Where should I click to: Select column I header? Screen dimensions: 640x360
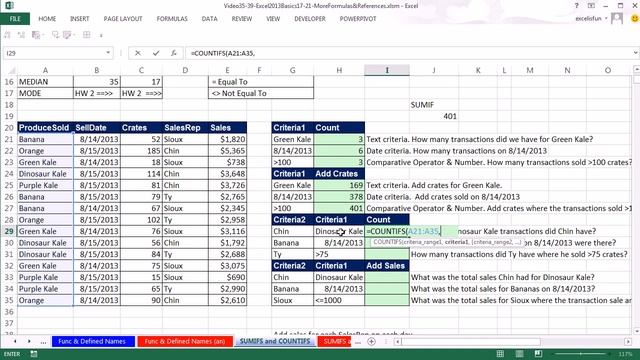(x=387, y=70)
